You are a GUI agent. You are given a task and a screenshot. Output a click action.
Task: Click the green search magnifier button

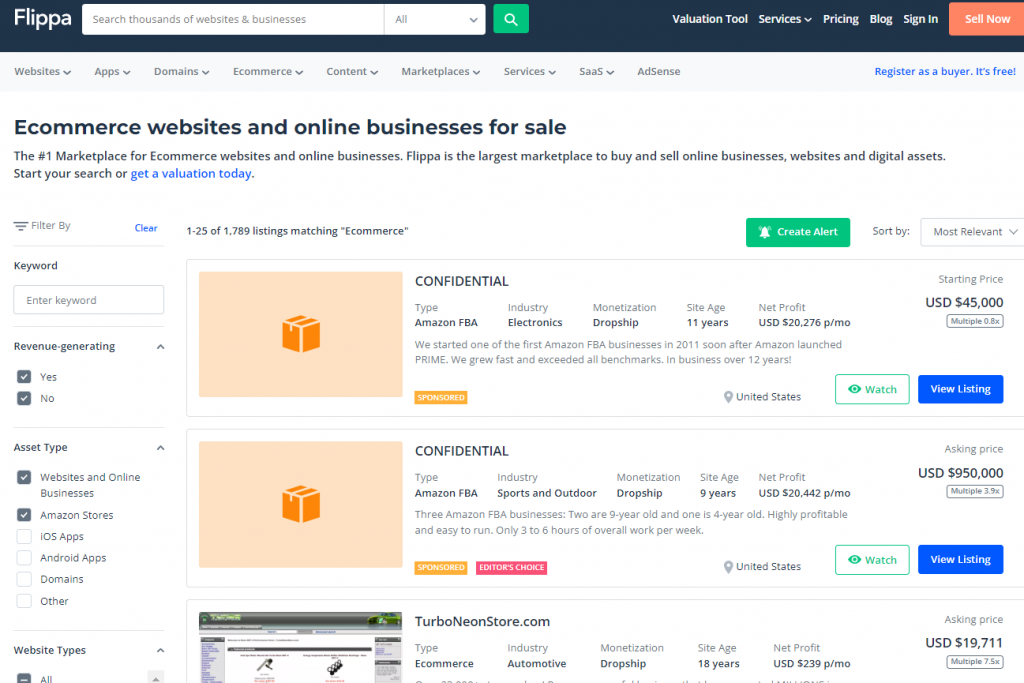511,19
